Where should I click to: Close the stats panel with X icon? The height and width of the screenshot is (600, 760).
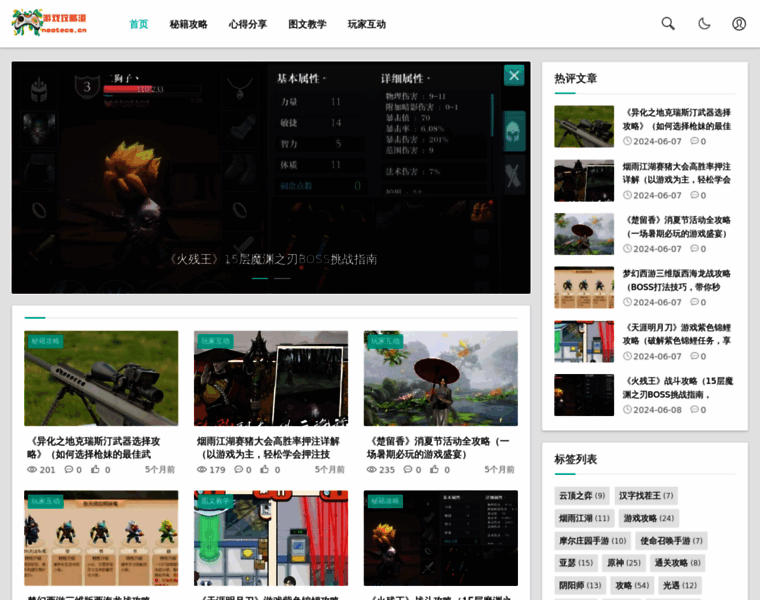click(x=513, y=75)
